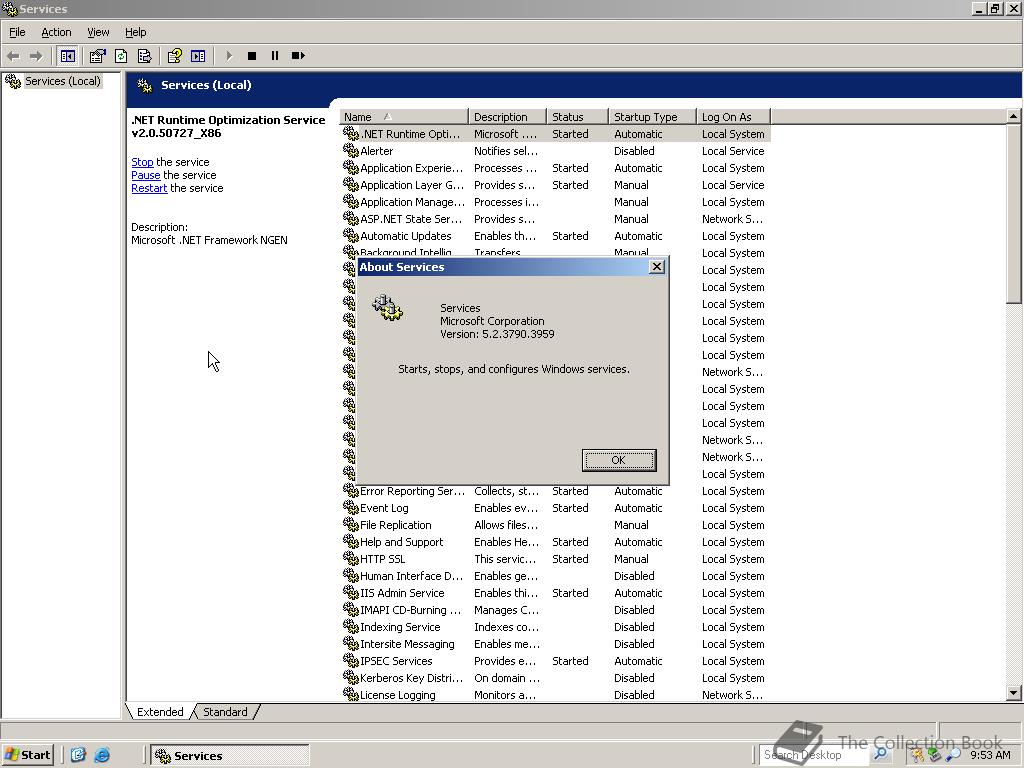This screenshot has width=1024, height=768.
Task: Click the vertical scrollbar thumb of services list
Action: pos(1014,214)
